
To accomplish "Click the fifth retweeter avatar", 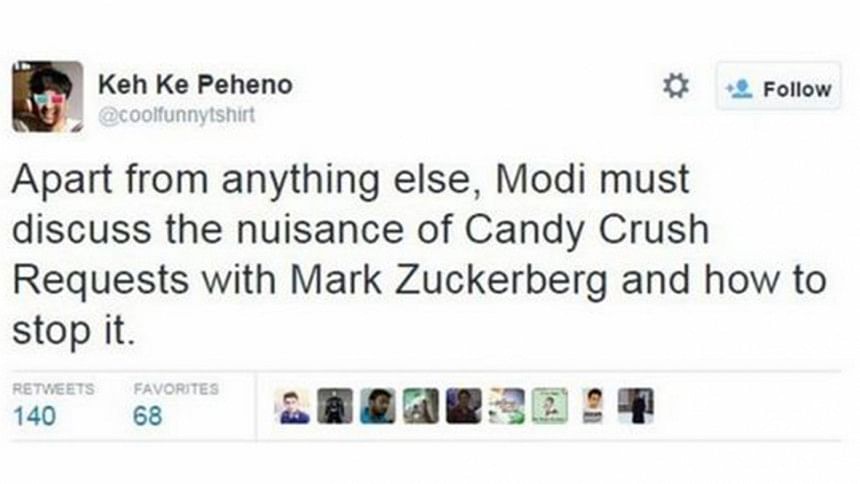I will (463, 406).
